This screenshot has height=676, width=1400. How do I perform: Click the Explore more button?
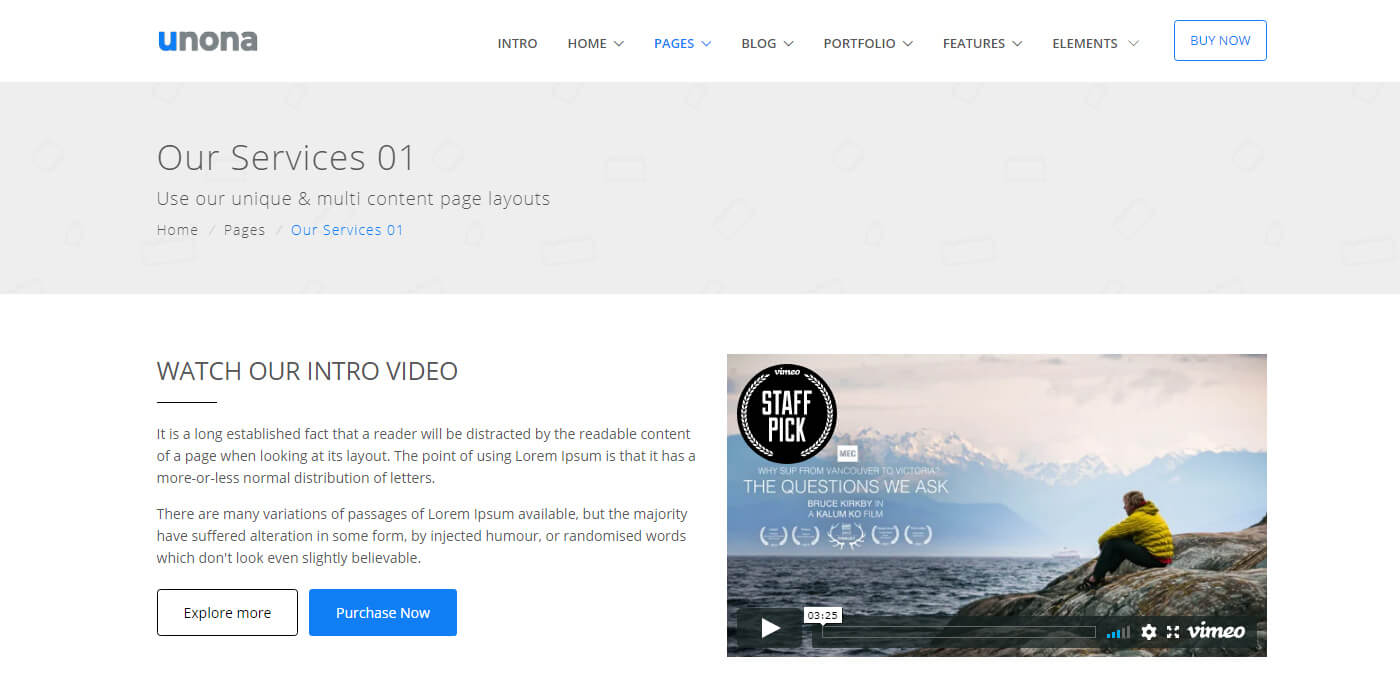pyautogui.click(x=227, y=613)
